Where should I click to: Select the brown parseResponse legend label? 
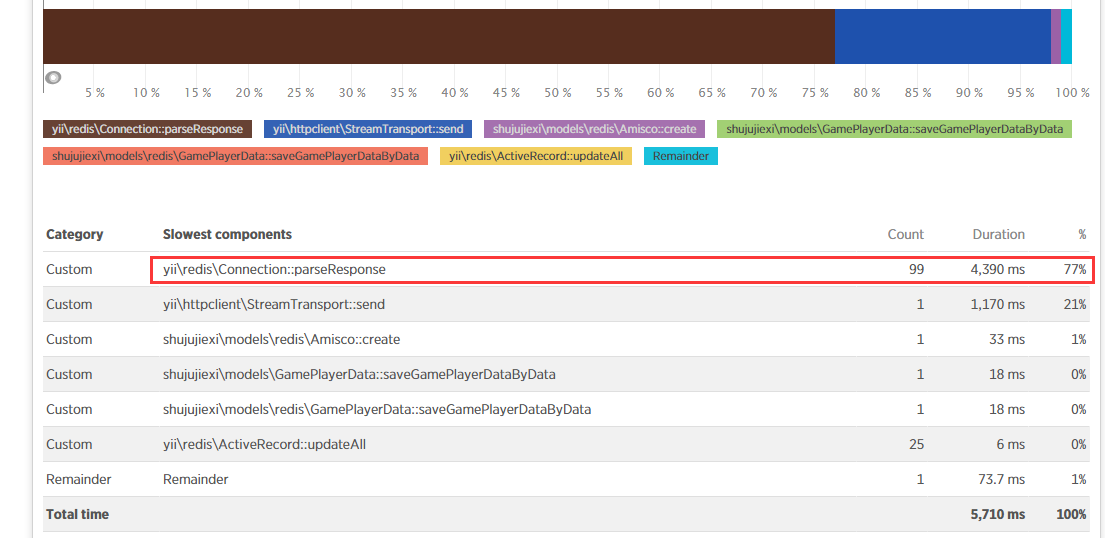pyautogui.click(x=147, y=129)
